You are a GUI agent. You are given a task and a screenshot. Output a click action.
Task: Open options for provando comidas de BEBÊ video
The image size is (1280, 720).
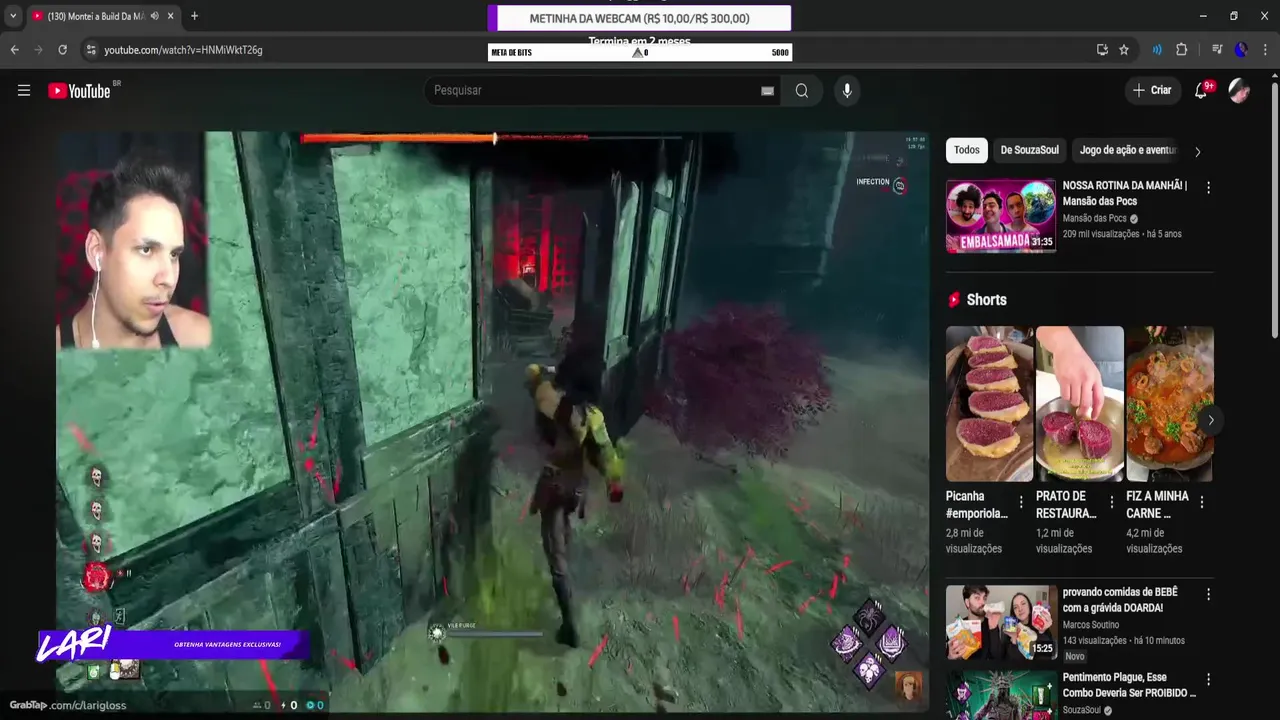(x=1208, y=594)
